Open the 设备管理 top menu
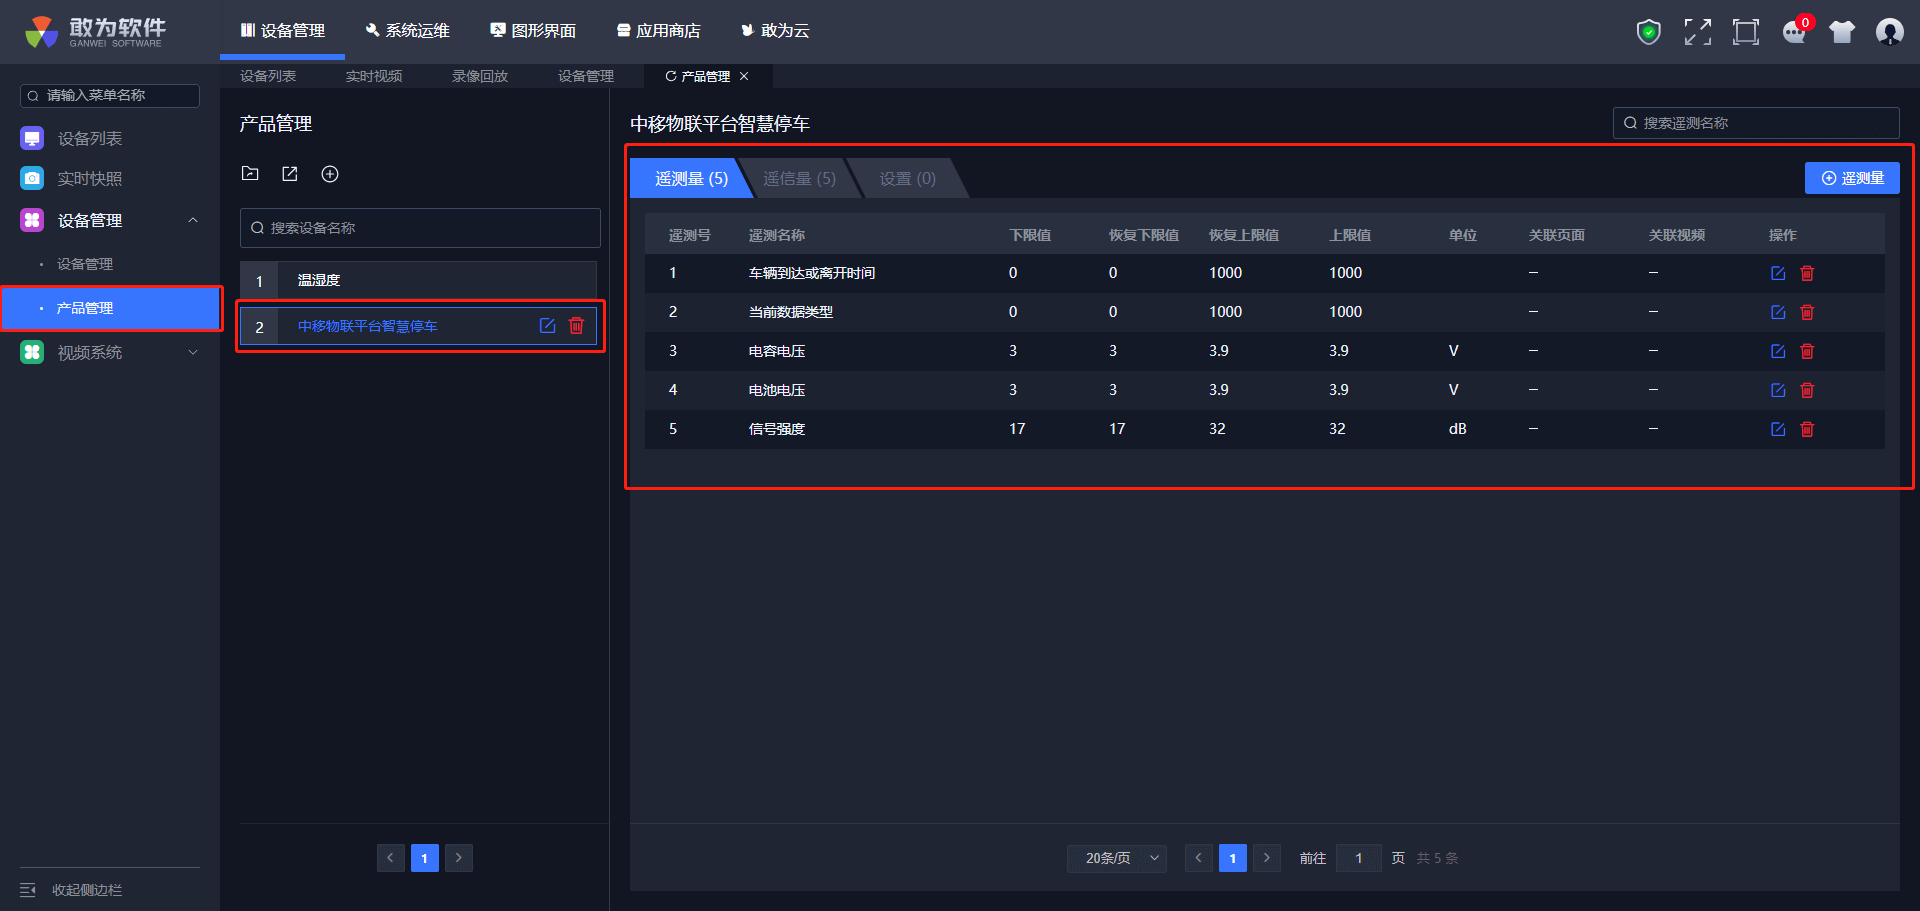 click(283, 31)
